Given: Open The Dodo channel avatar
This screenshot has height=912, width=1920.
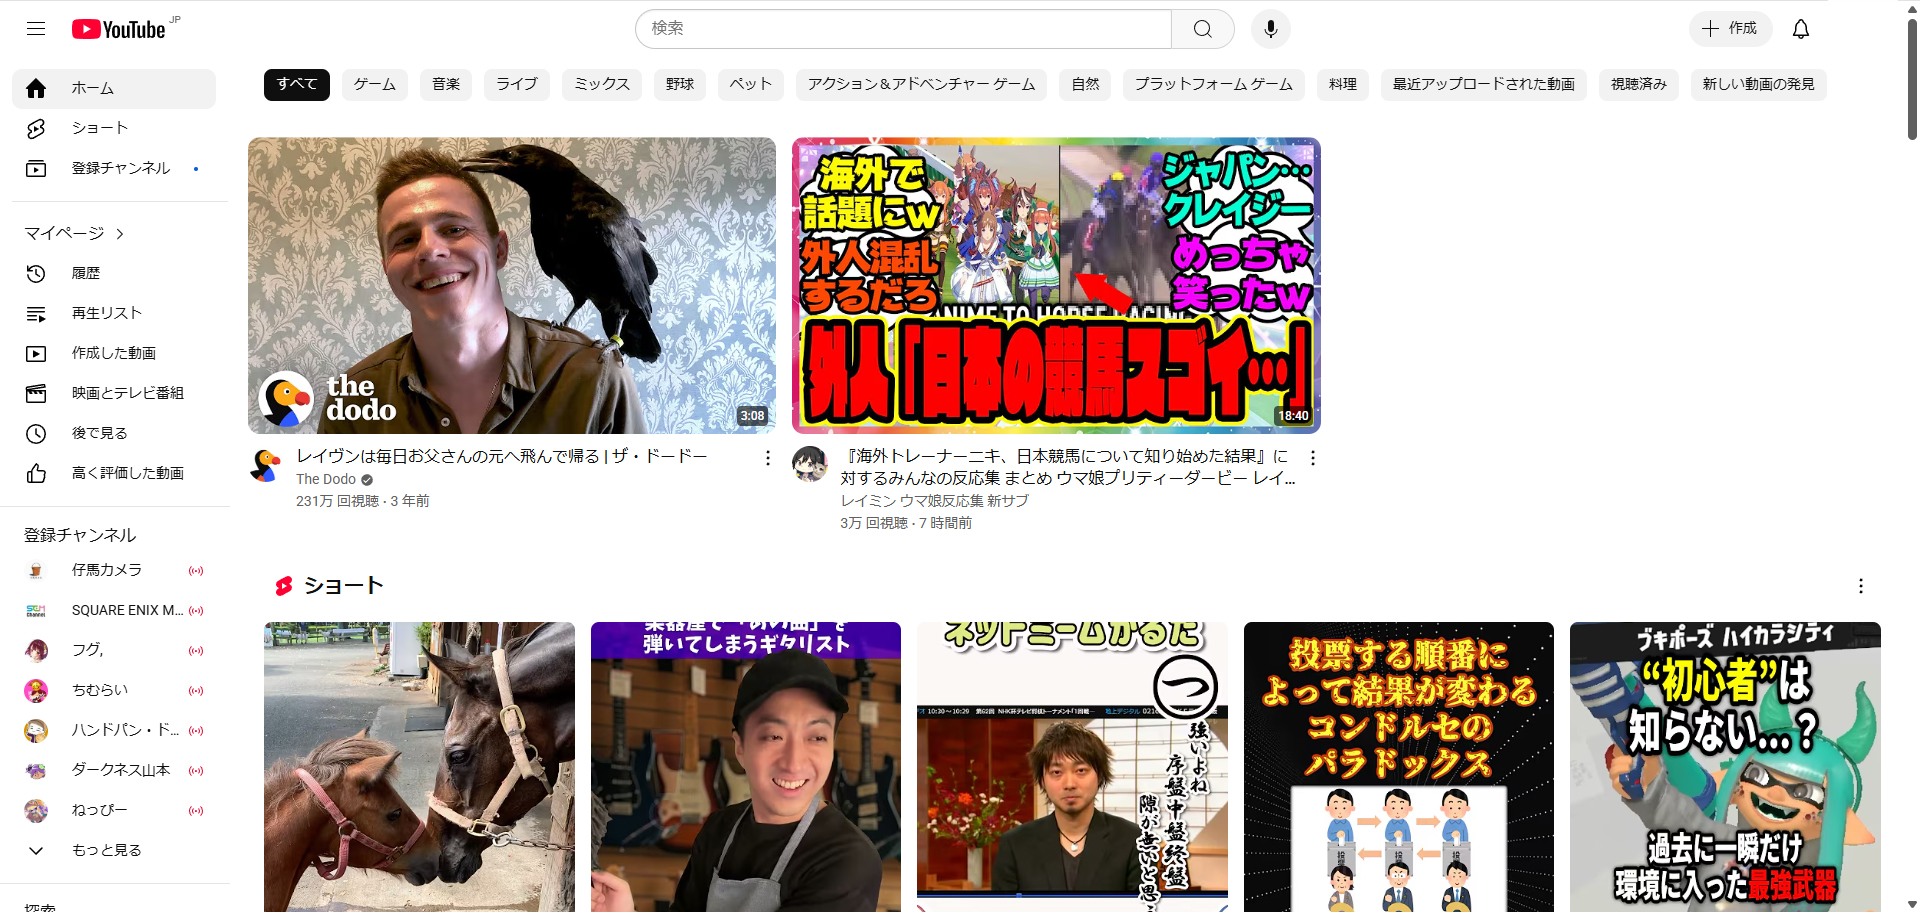Looking at the screenshot, I should pos(266,466).
